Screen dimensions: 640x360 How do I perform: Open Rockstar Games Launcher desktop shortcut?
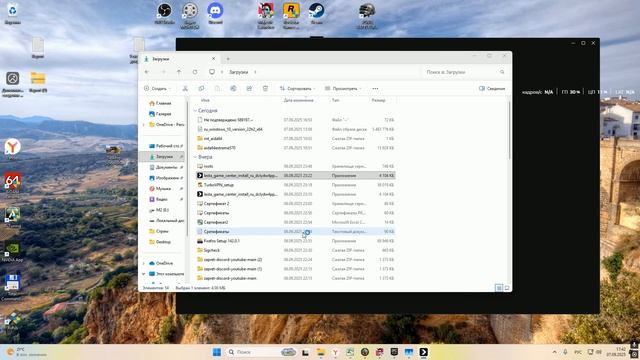tap(291, 15)
